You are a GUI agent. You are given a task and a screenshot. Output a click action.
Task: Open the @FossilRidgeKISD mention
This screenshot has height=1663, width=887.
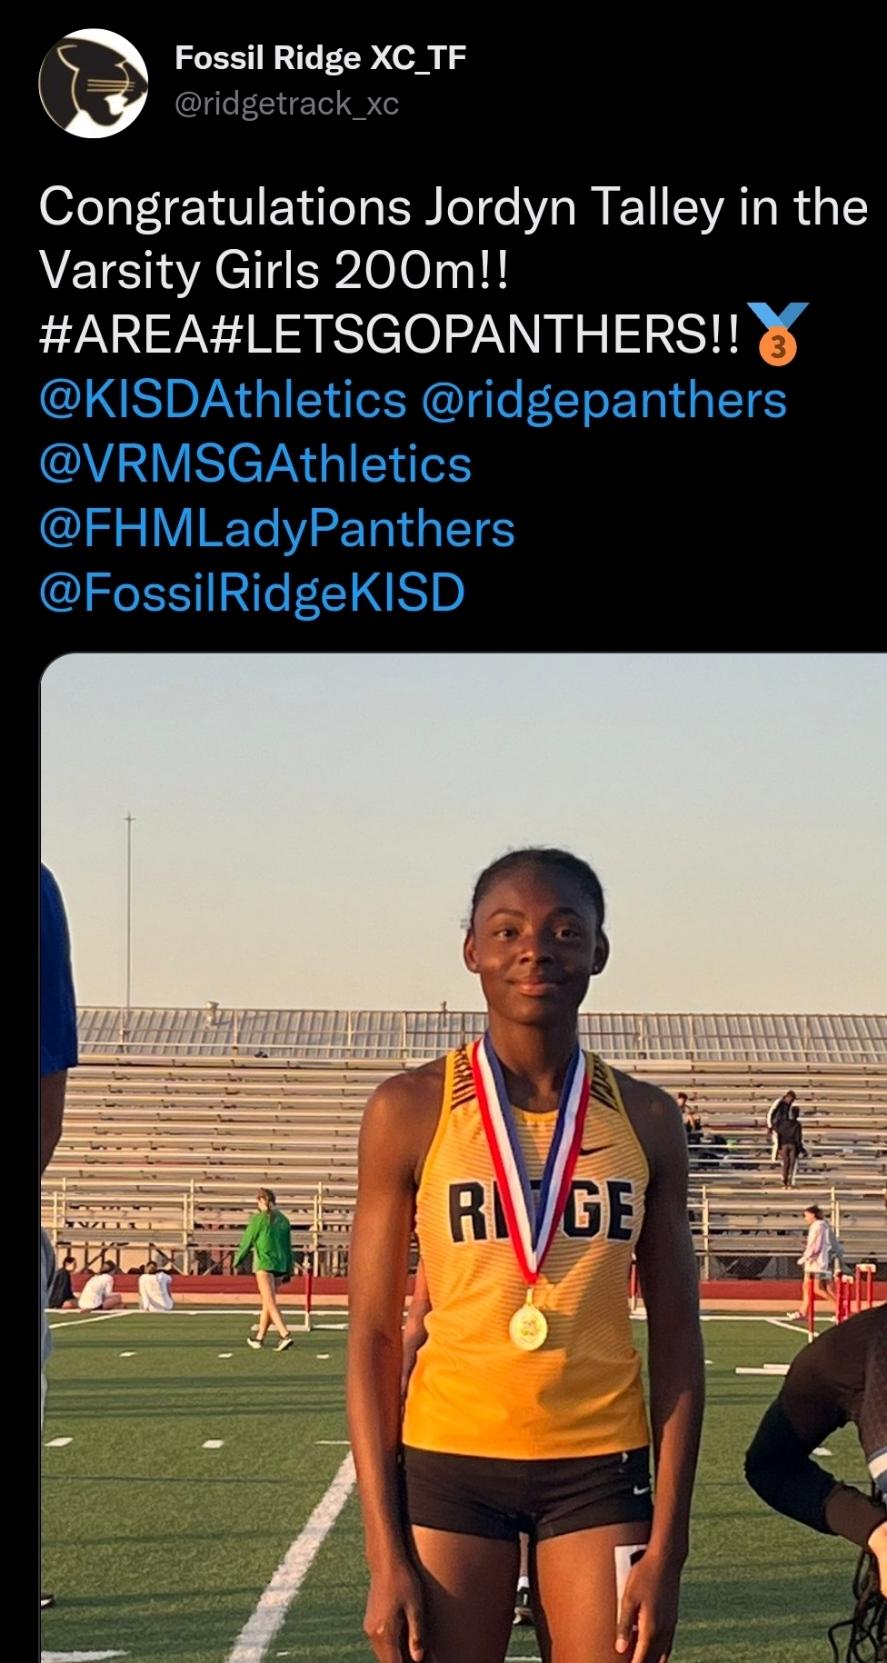252,593
